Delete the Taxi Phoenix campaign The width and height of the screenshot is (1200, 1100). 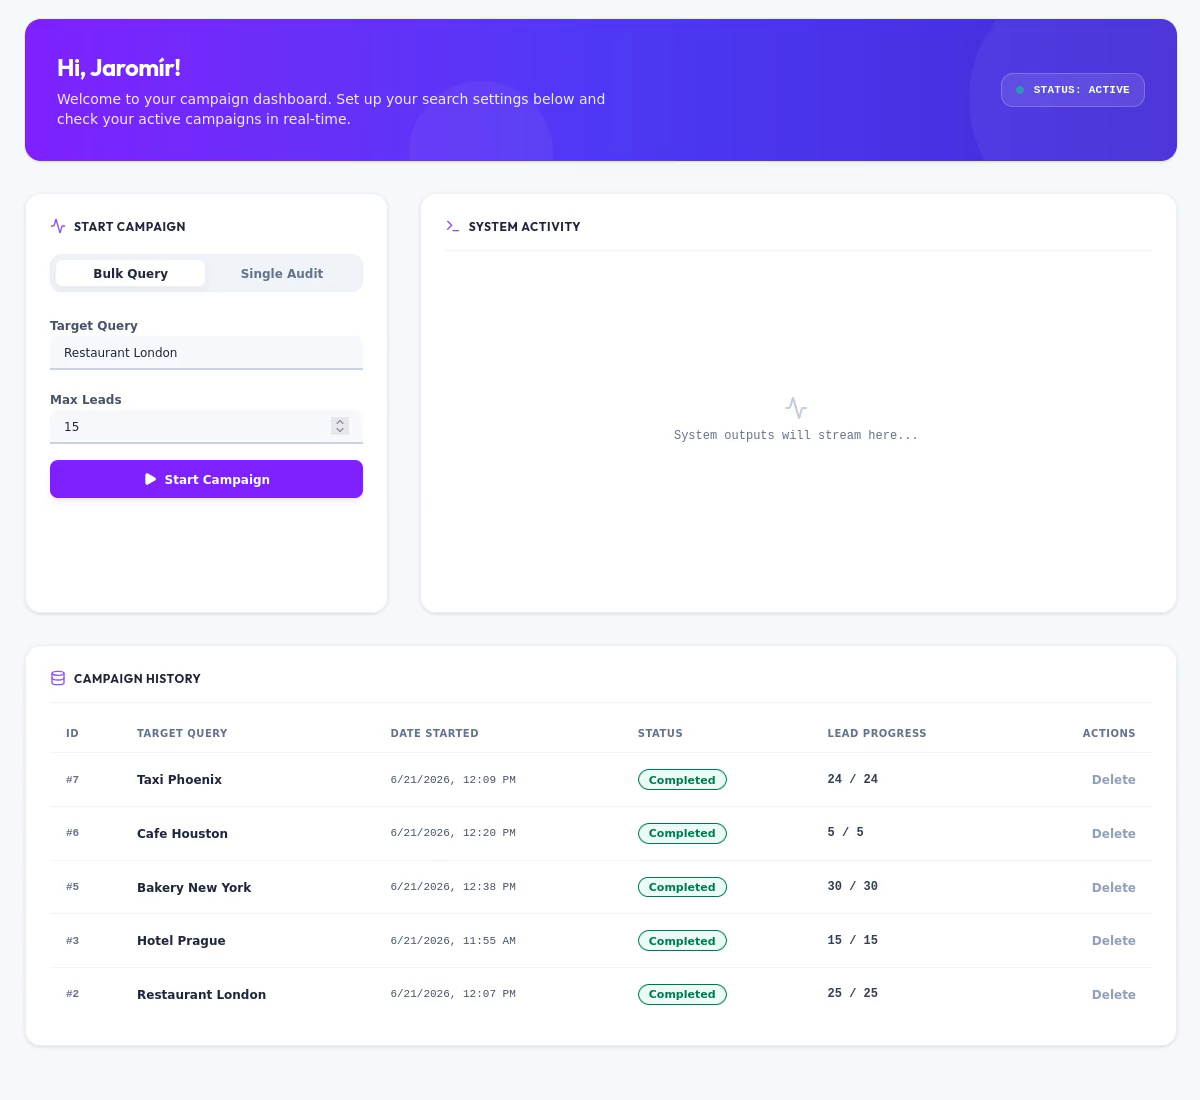(x=1113, y=780)
